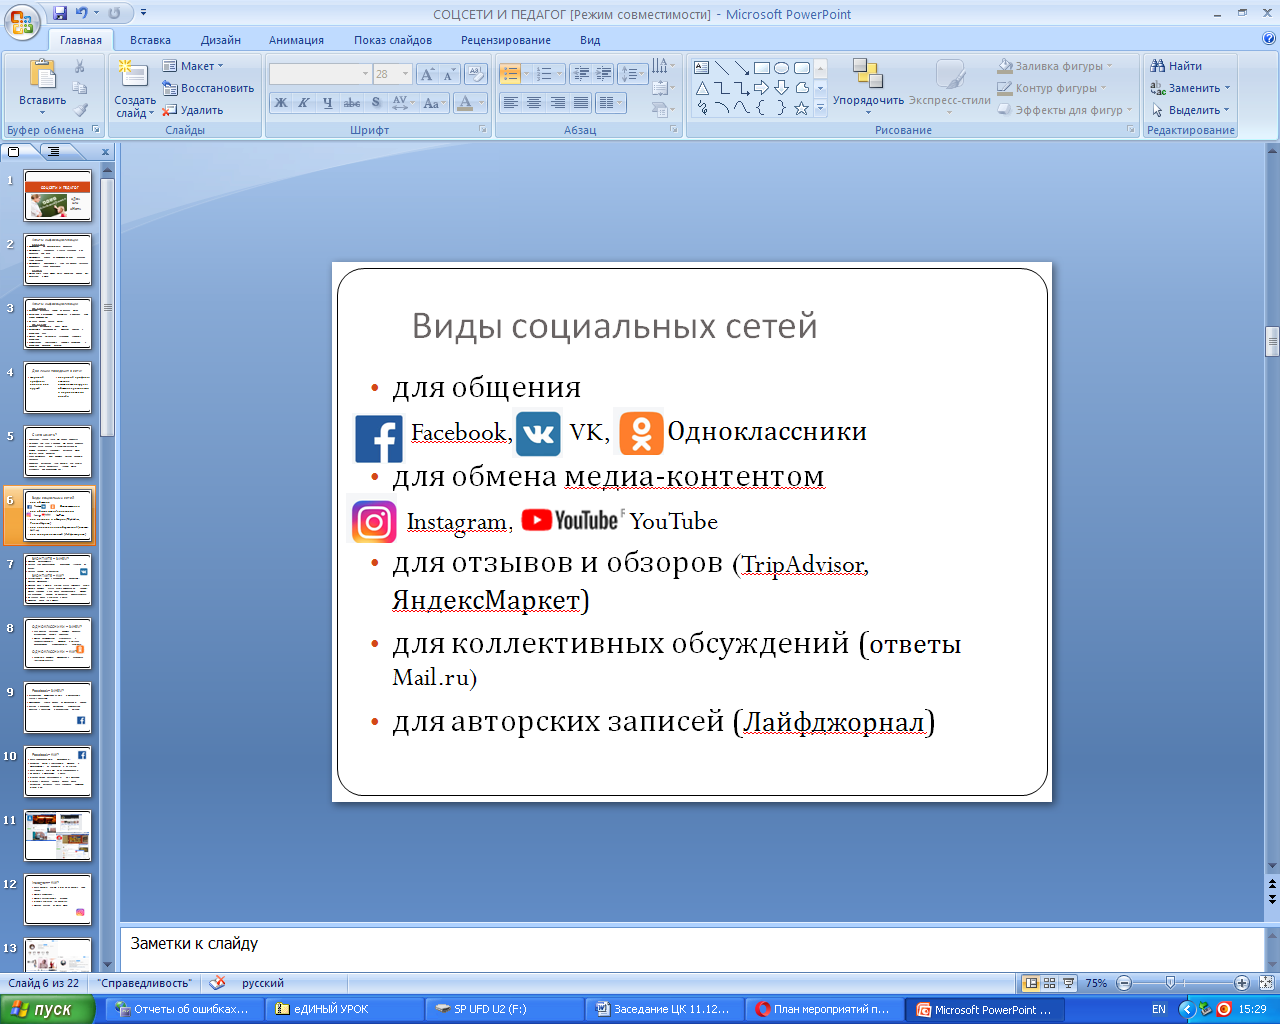Image resolution: width=1280 pixels, height=1024 pixels.
Task: Switch to the Анимация tab
Action: point(296,40)
